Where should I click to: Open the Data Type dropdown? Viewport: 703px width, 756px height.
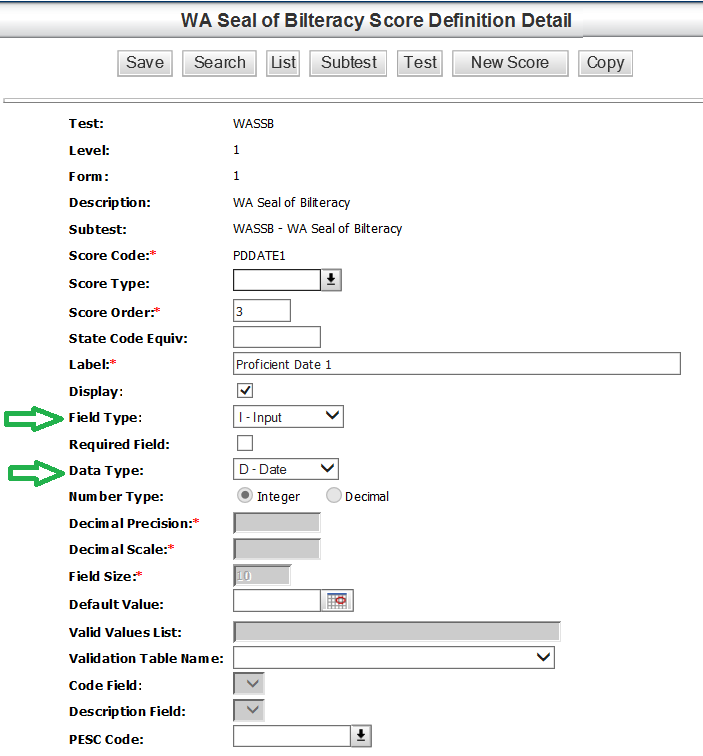286,469
